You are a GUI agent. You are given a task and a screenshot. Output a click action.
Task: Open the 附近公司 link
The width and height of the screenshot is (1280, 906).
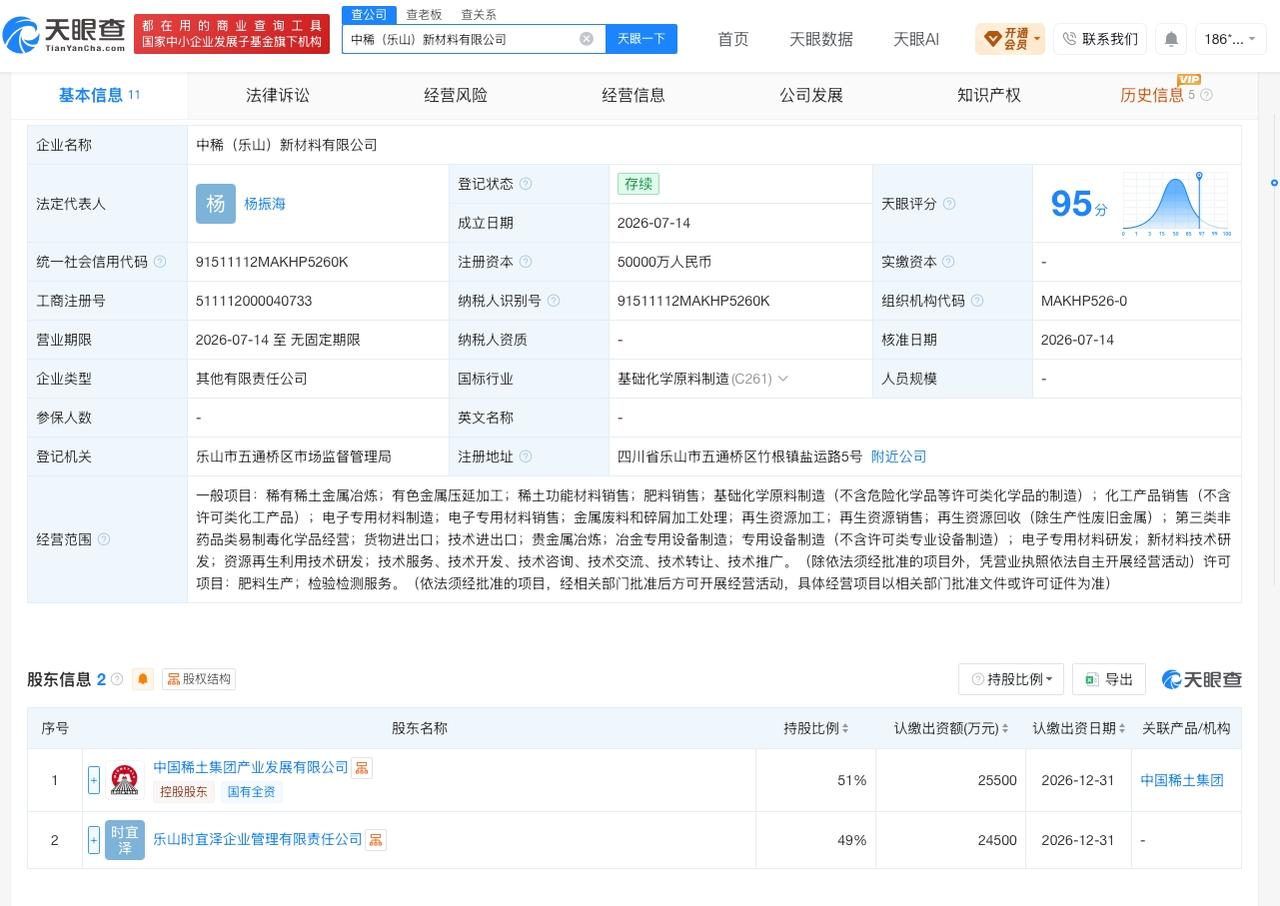pyautogui.click(x=899, y=456)
